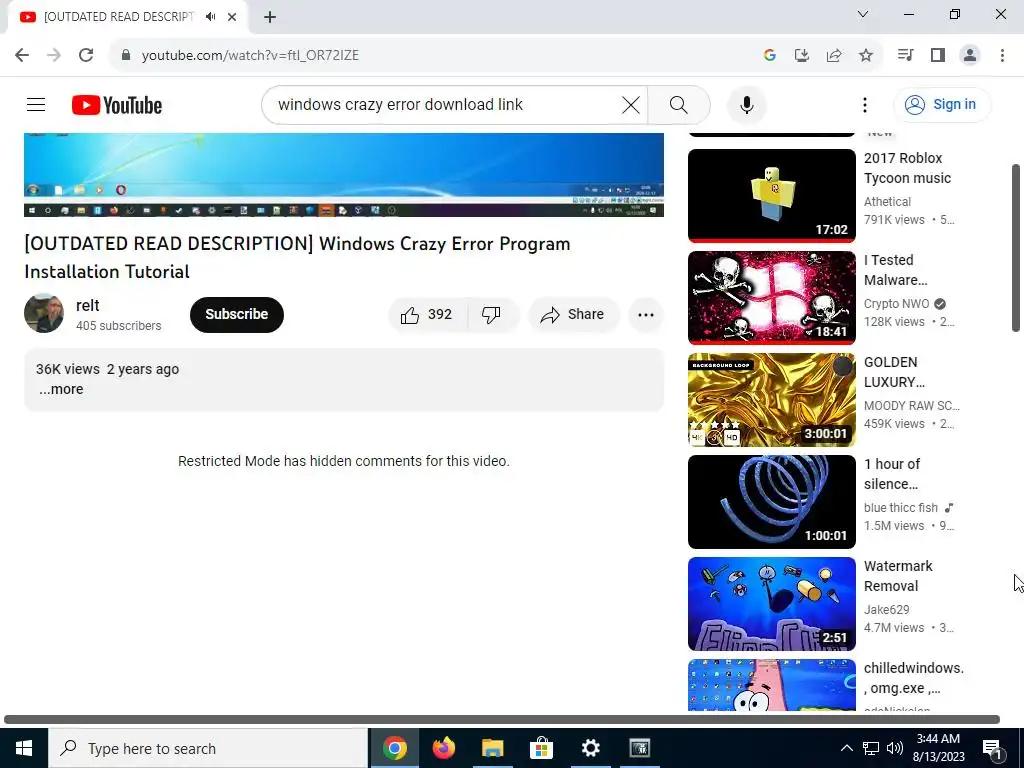Click the vertical page scrollbar

(1016, 248)
